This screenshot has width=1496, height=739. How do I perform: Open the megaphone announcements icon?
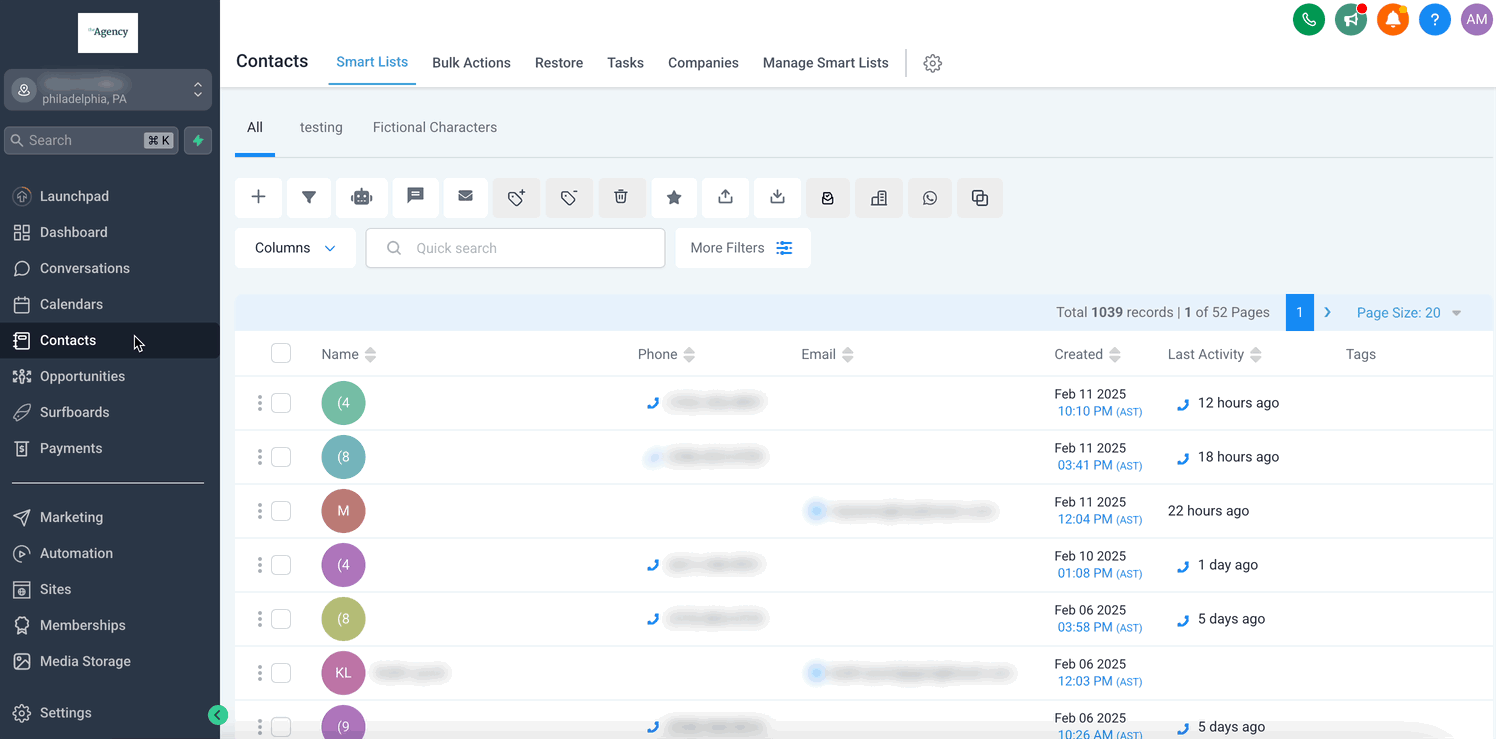[x=1351, y=19]
